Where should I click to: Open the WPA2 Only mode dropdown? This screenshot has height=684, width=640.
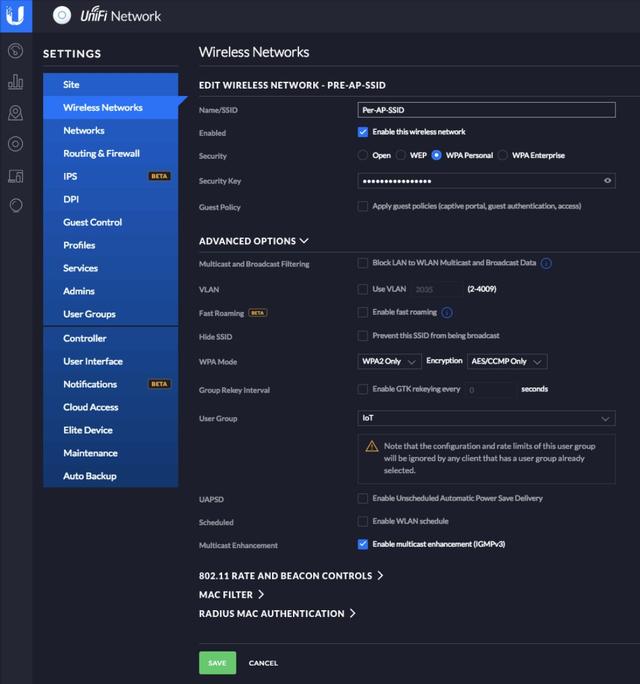tap(389, 361)
